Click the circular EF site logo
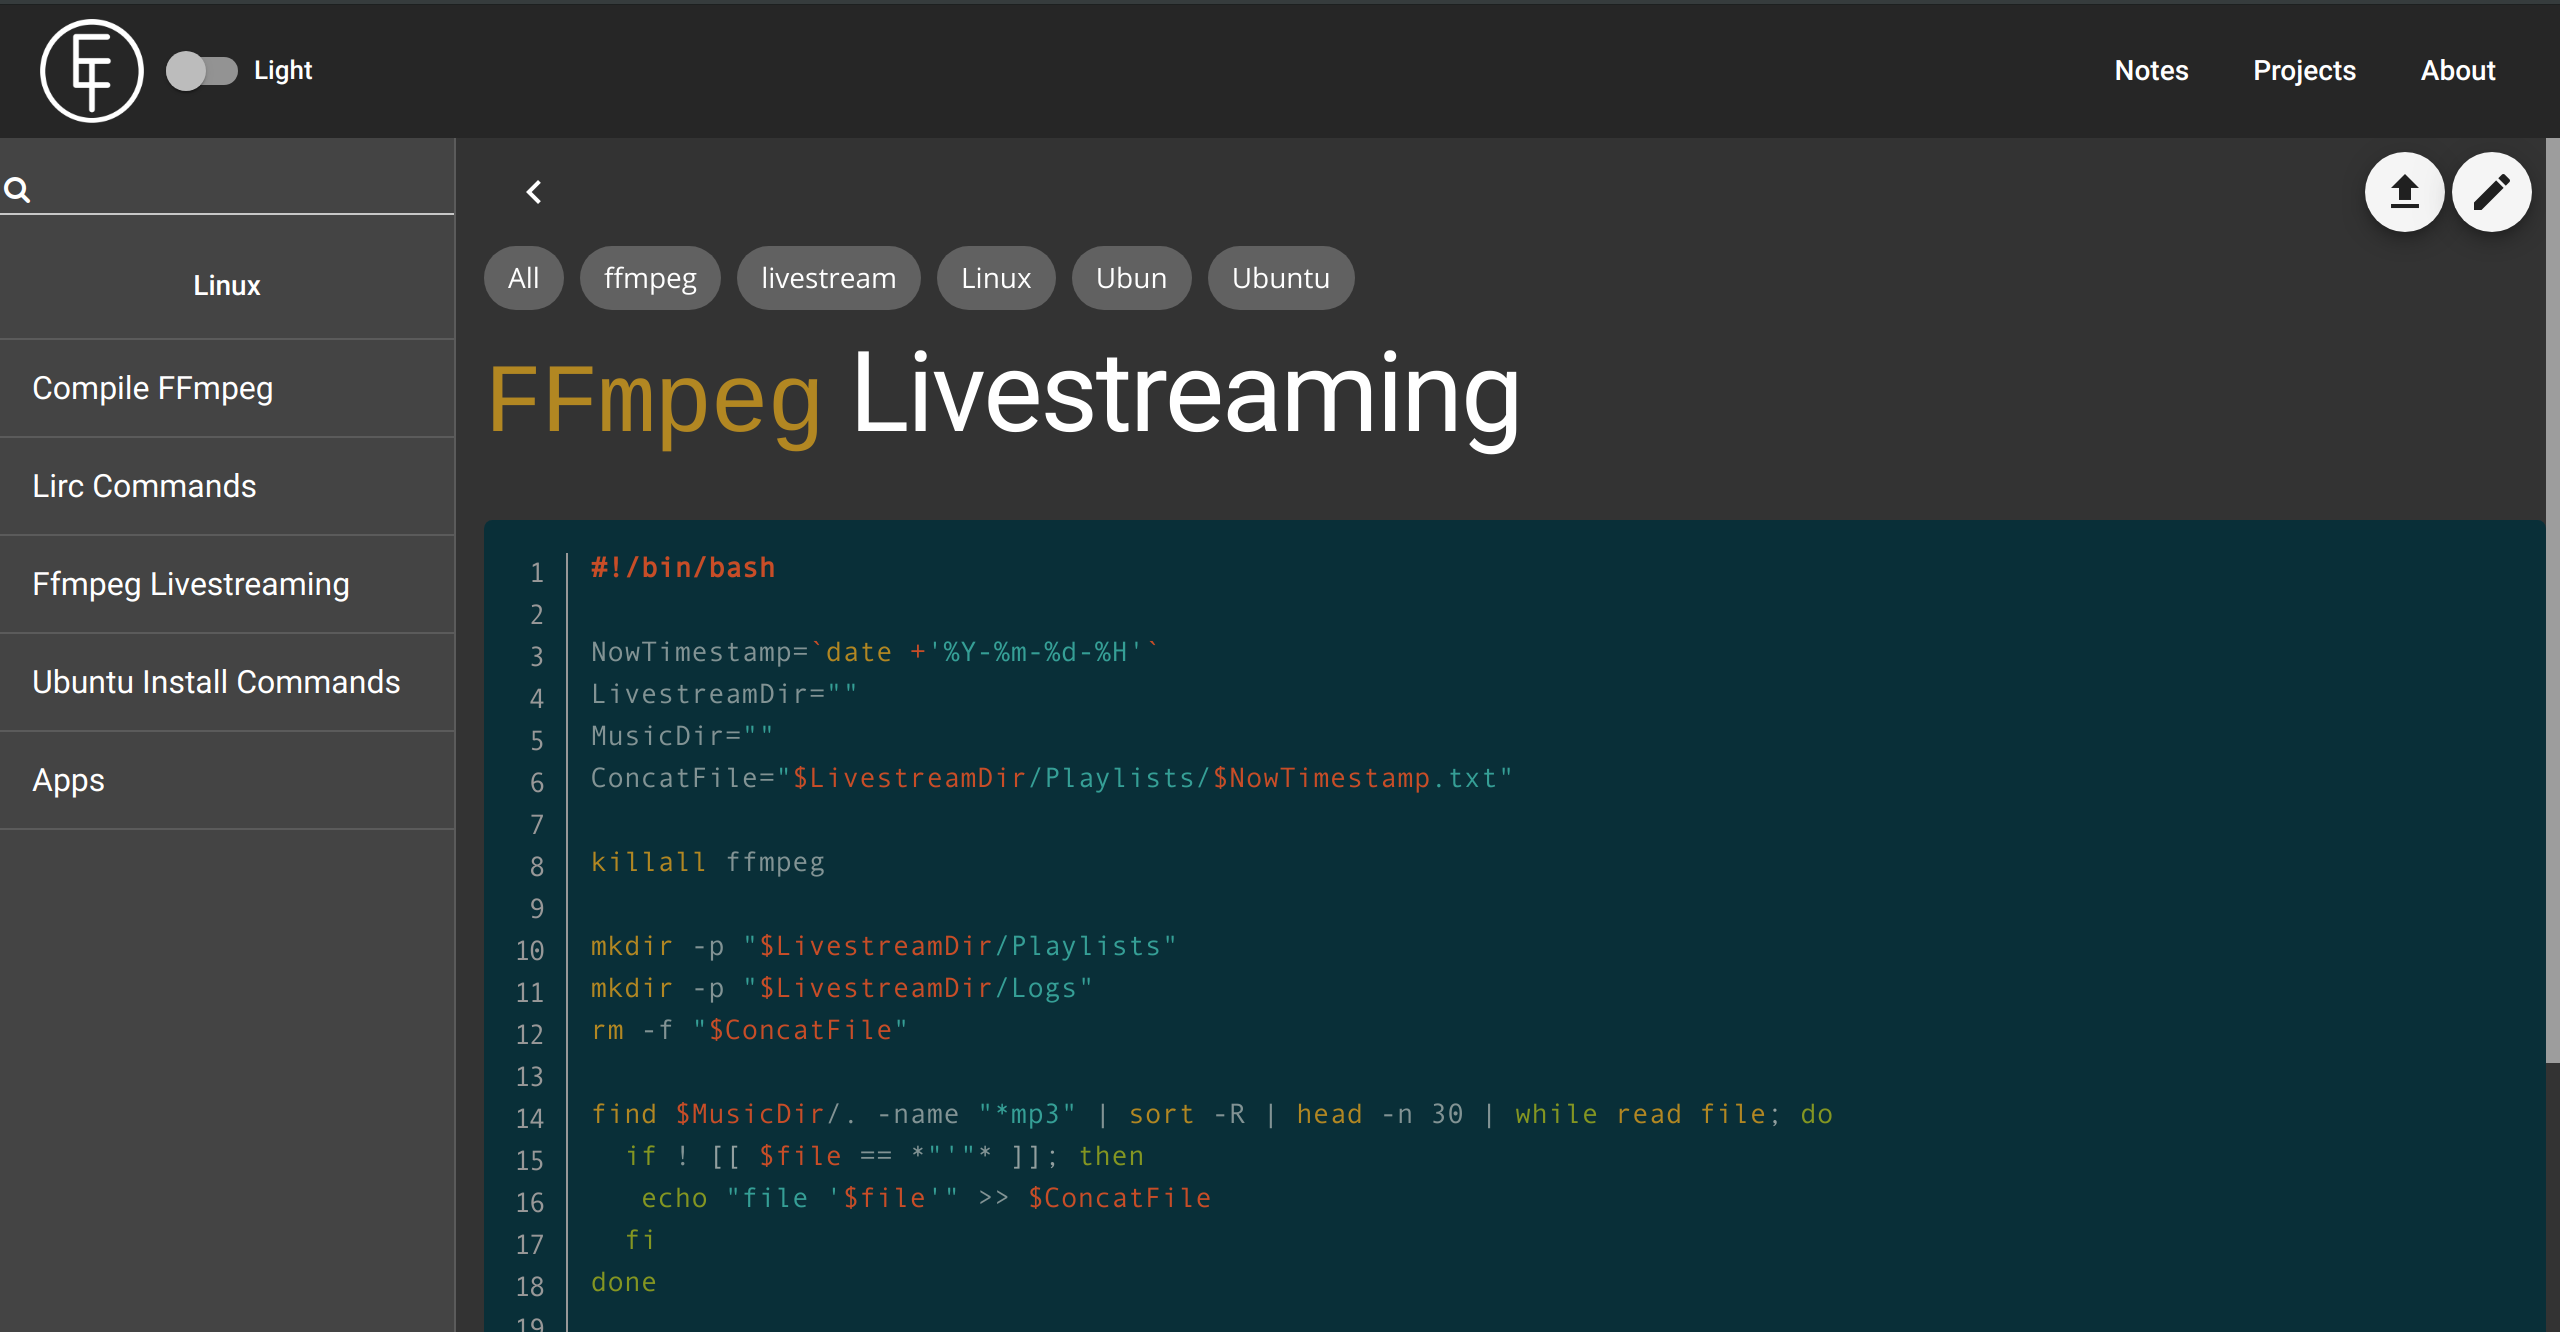 (x=91, y=71)
